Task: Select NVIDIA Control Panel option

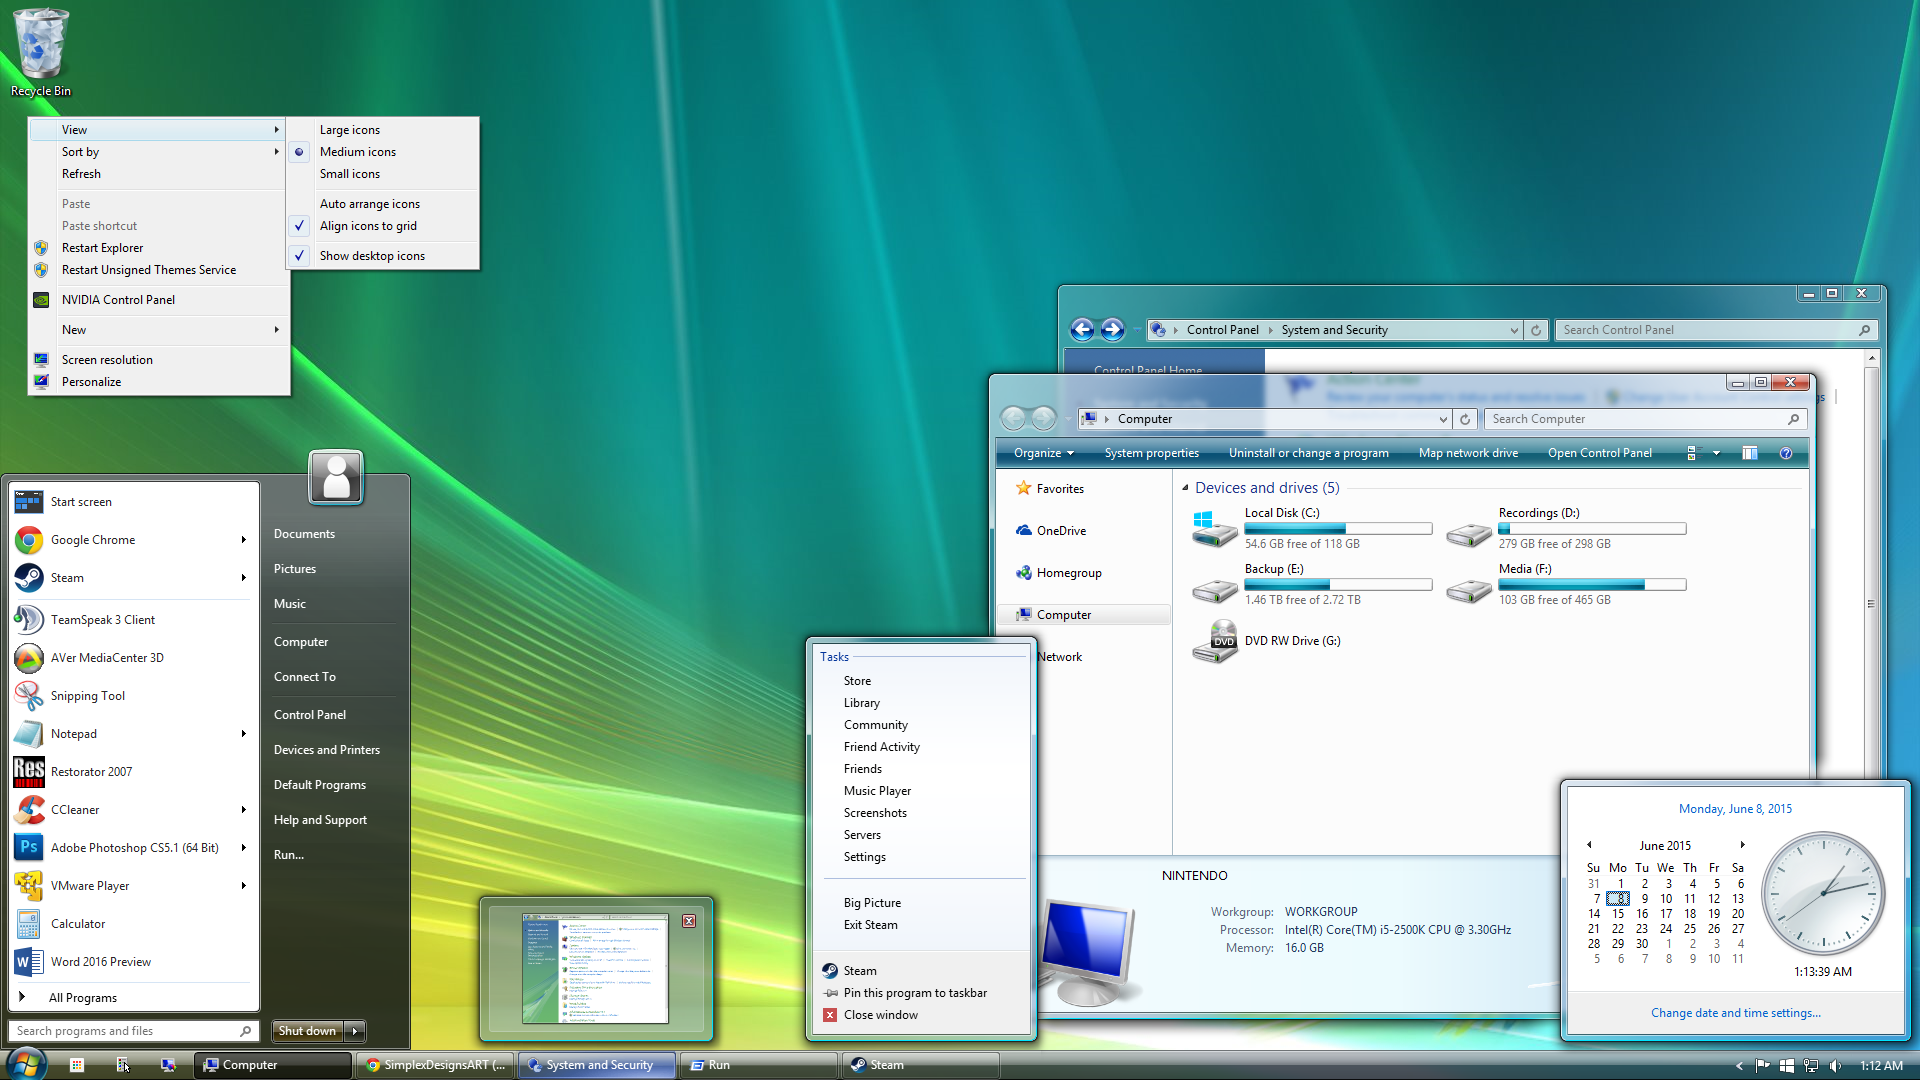Action: pyautogui.click(x=117, y=299)
